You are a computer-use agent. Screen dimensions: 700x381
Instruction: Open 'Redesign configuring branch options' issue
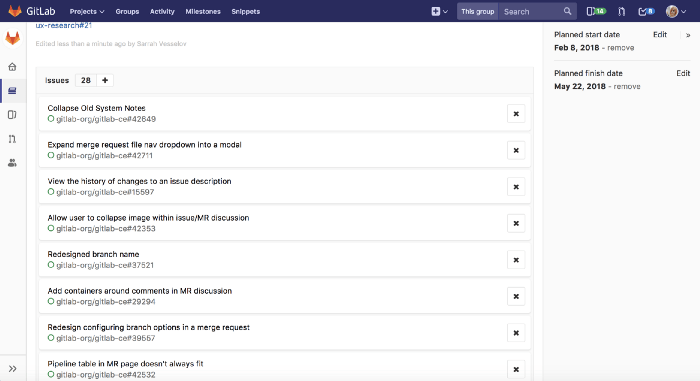(148, 327)
